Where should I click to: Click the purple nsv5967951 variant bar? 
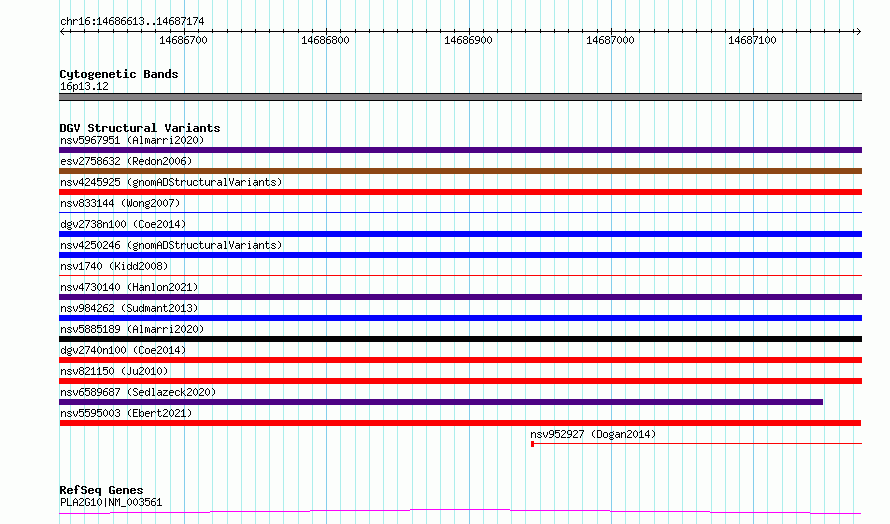(460, 150)
